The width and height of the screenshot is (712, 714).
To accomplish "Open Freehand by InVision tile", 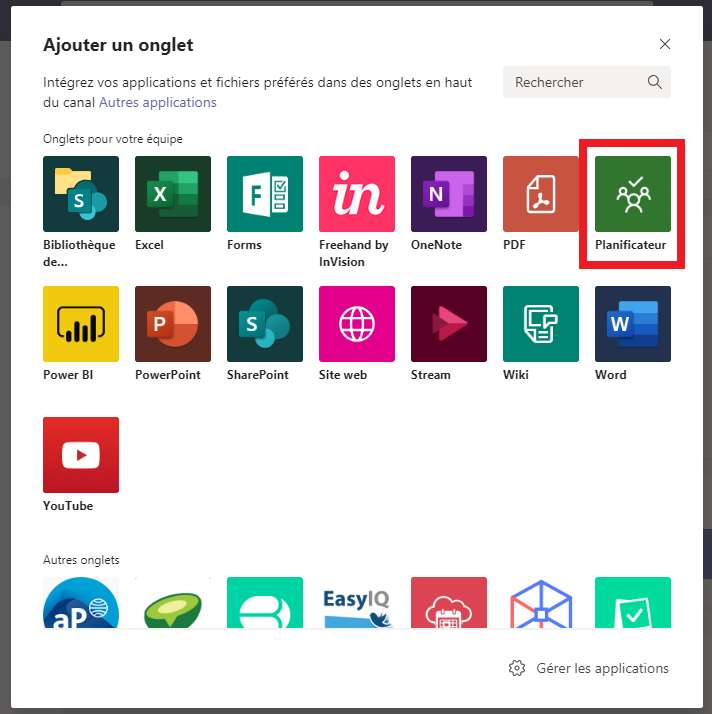I will pos(357,194).
